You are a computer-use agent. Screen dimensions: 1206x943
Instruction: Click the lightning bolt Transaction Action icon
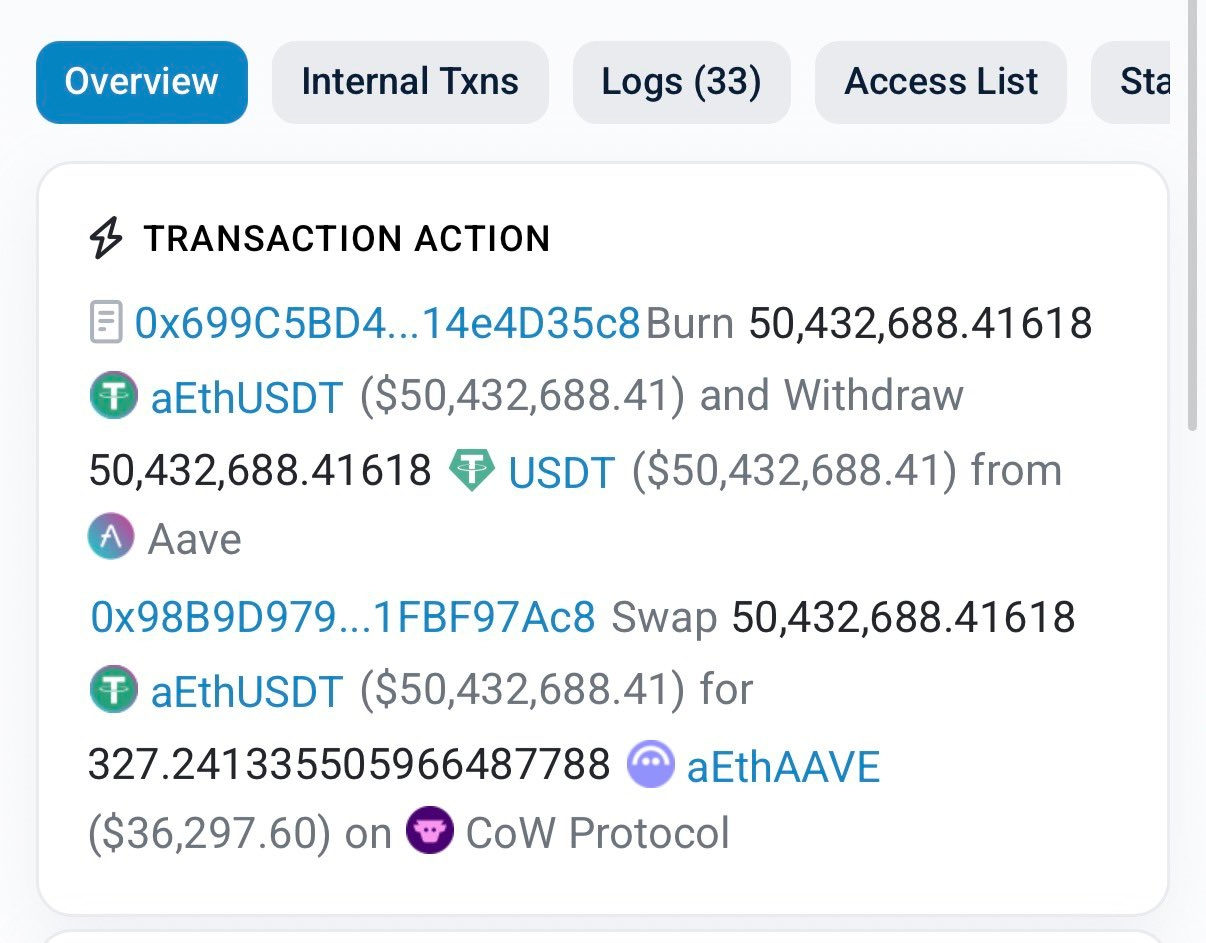point(107,239)
